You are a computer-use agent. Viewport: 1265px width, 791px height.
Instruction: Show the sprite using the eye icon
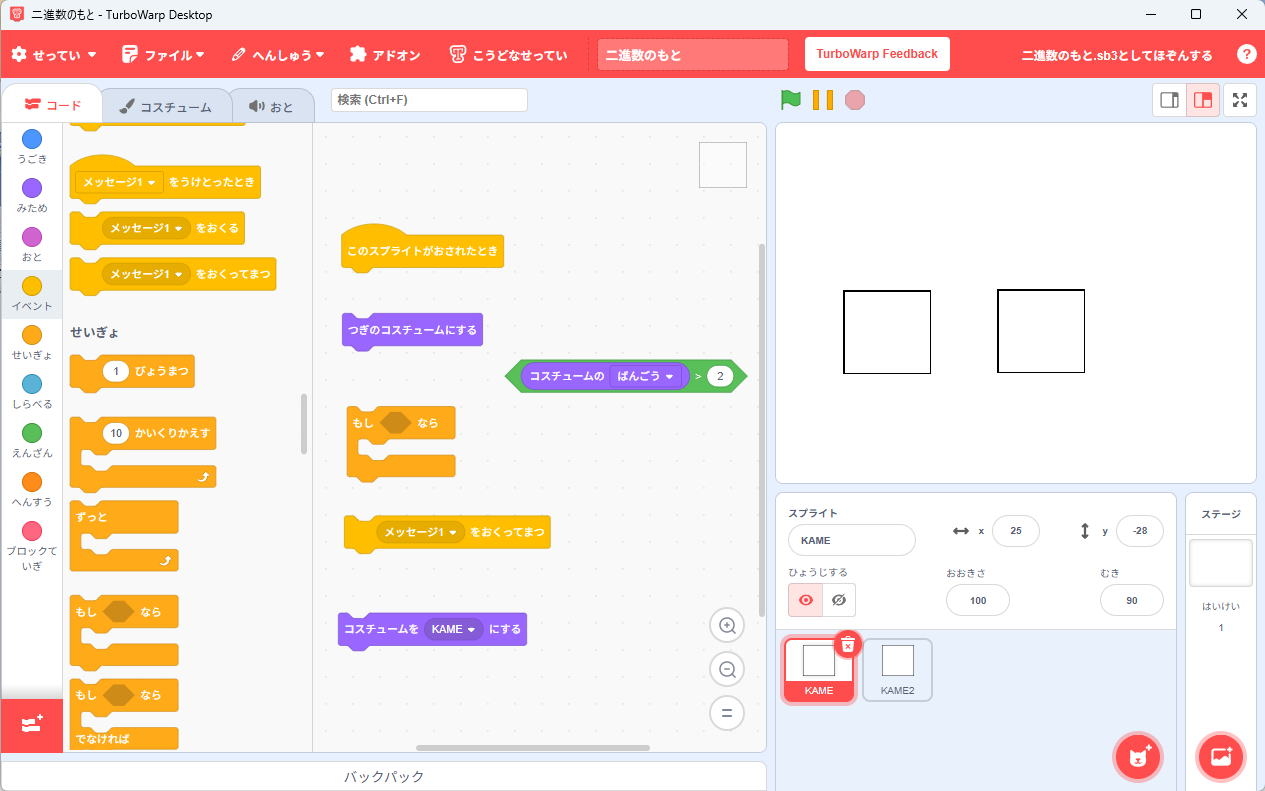[x=805, y=600]
